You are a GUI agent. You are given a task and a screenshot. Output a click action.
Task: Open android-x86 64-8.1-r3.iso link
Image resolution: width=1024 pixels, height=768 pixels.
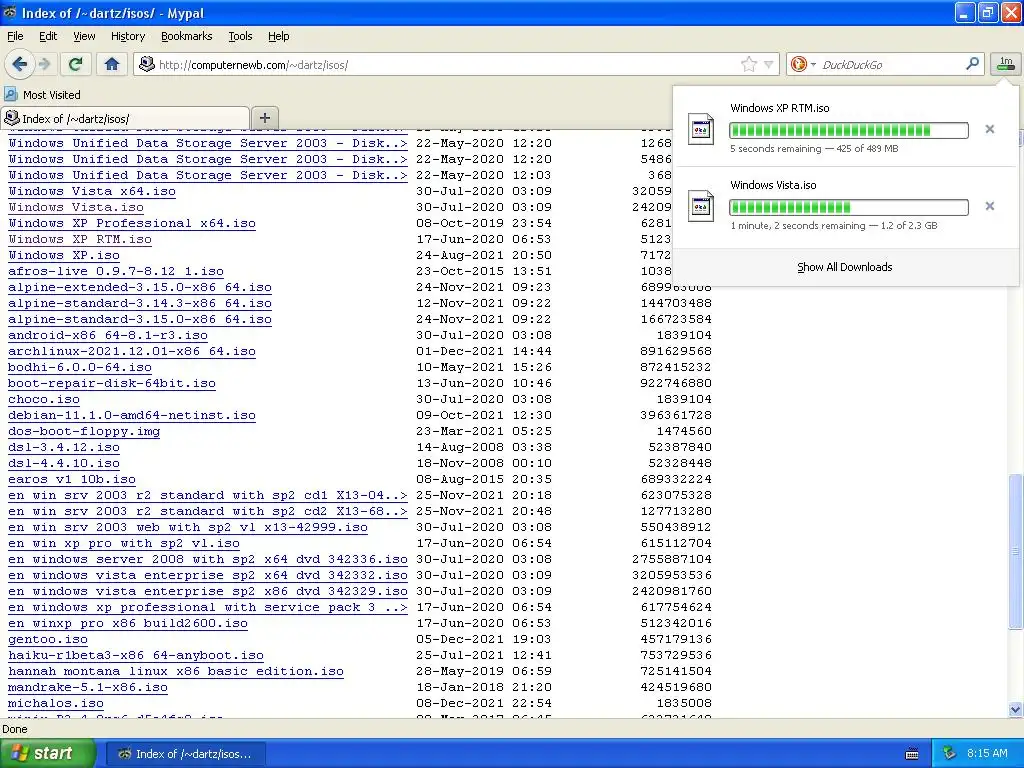108,335
